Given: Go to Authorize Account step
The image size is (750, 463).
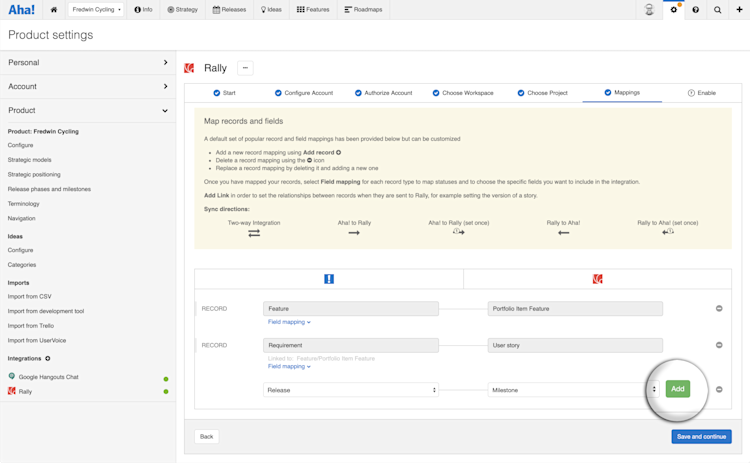Looking at the screenshot, I should pos(383,93).
